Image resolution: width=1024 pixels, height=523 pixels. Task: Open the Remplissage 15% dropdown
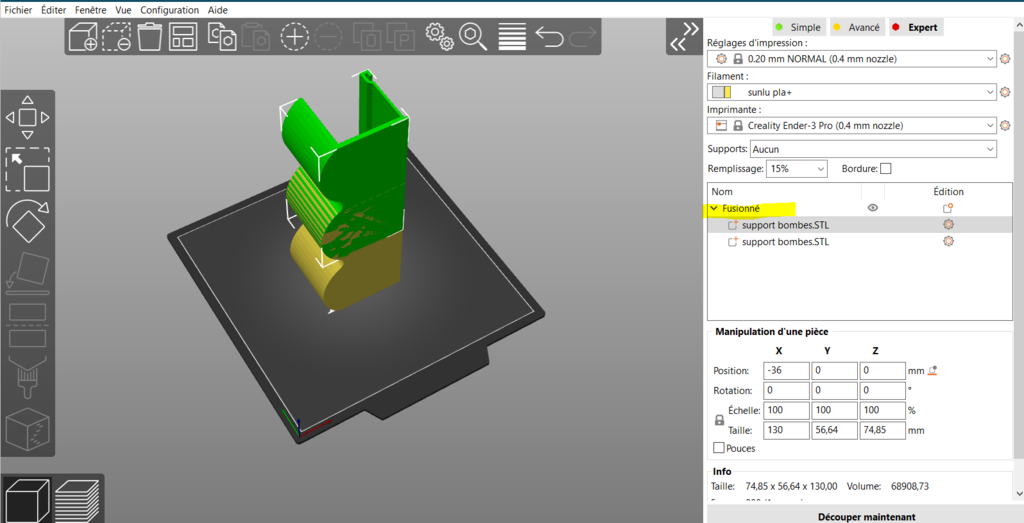coord(797,168)
